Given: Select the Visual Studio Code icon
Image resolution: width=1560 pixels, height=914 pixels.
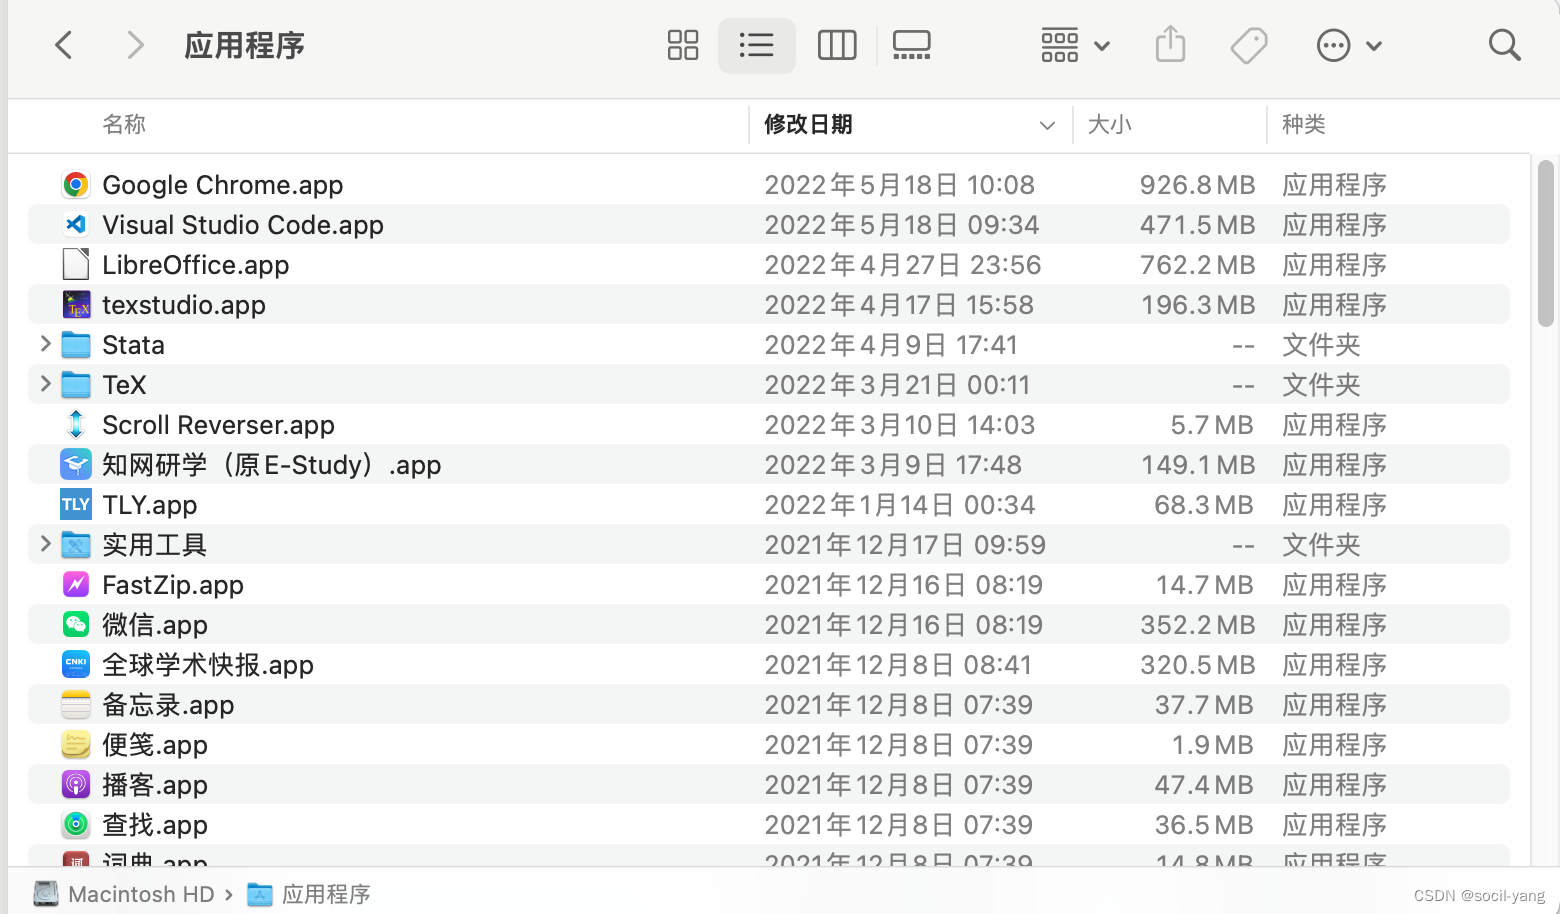Looking at the screenshot, I should click(76, 225).
